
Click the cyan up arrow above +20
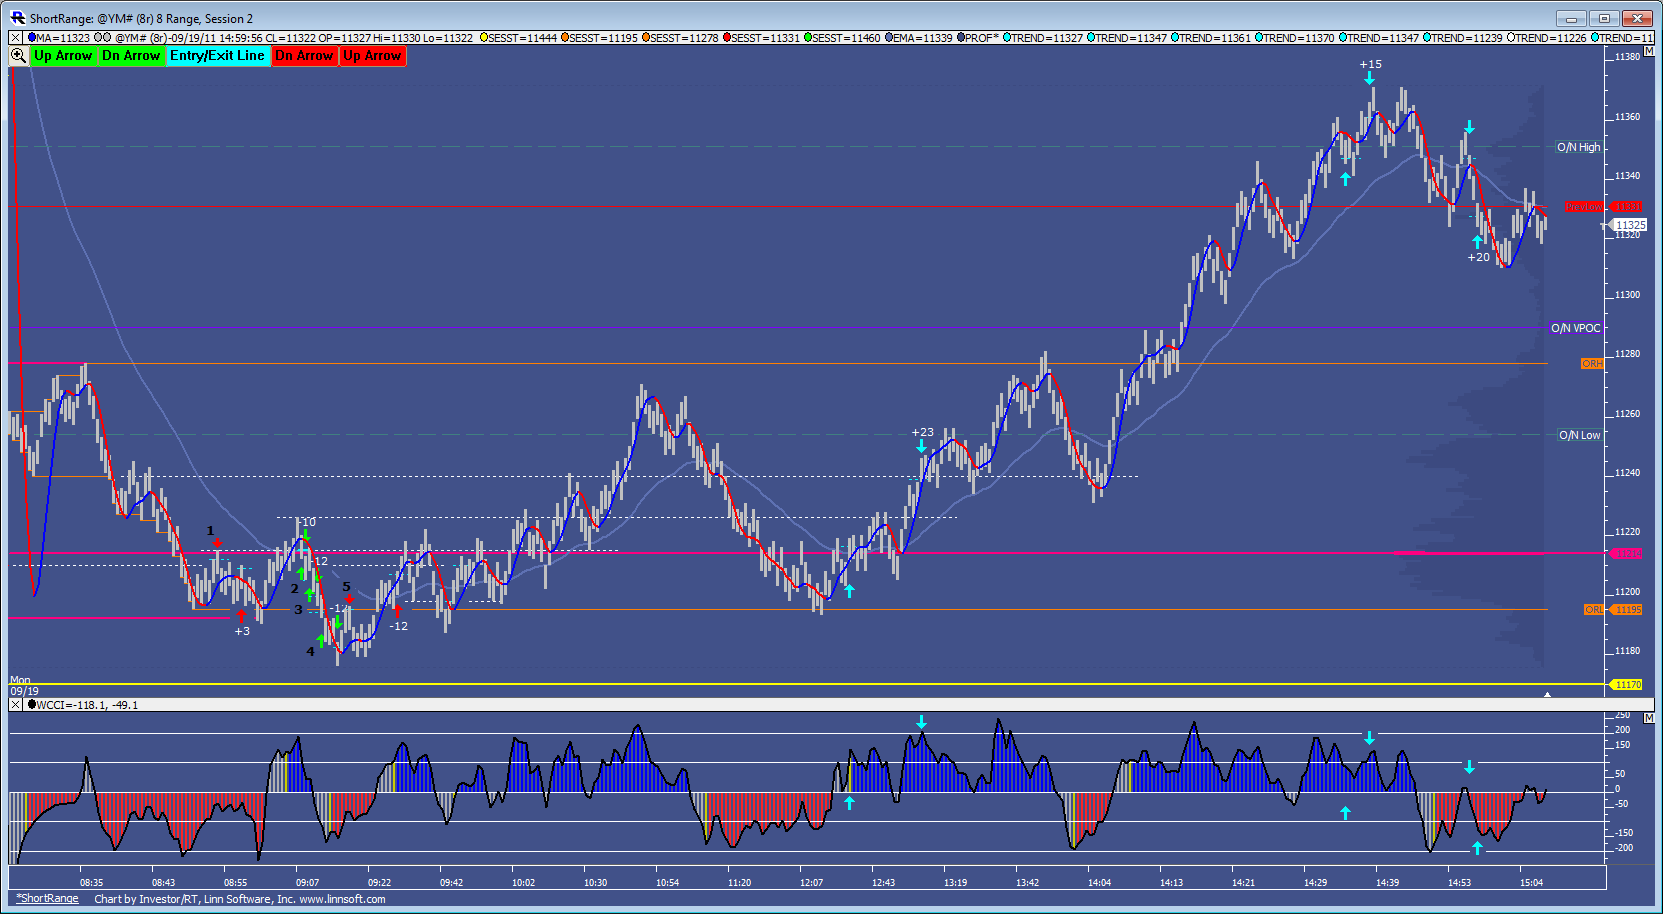click(1477, 242)
